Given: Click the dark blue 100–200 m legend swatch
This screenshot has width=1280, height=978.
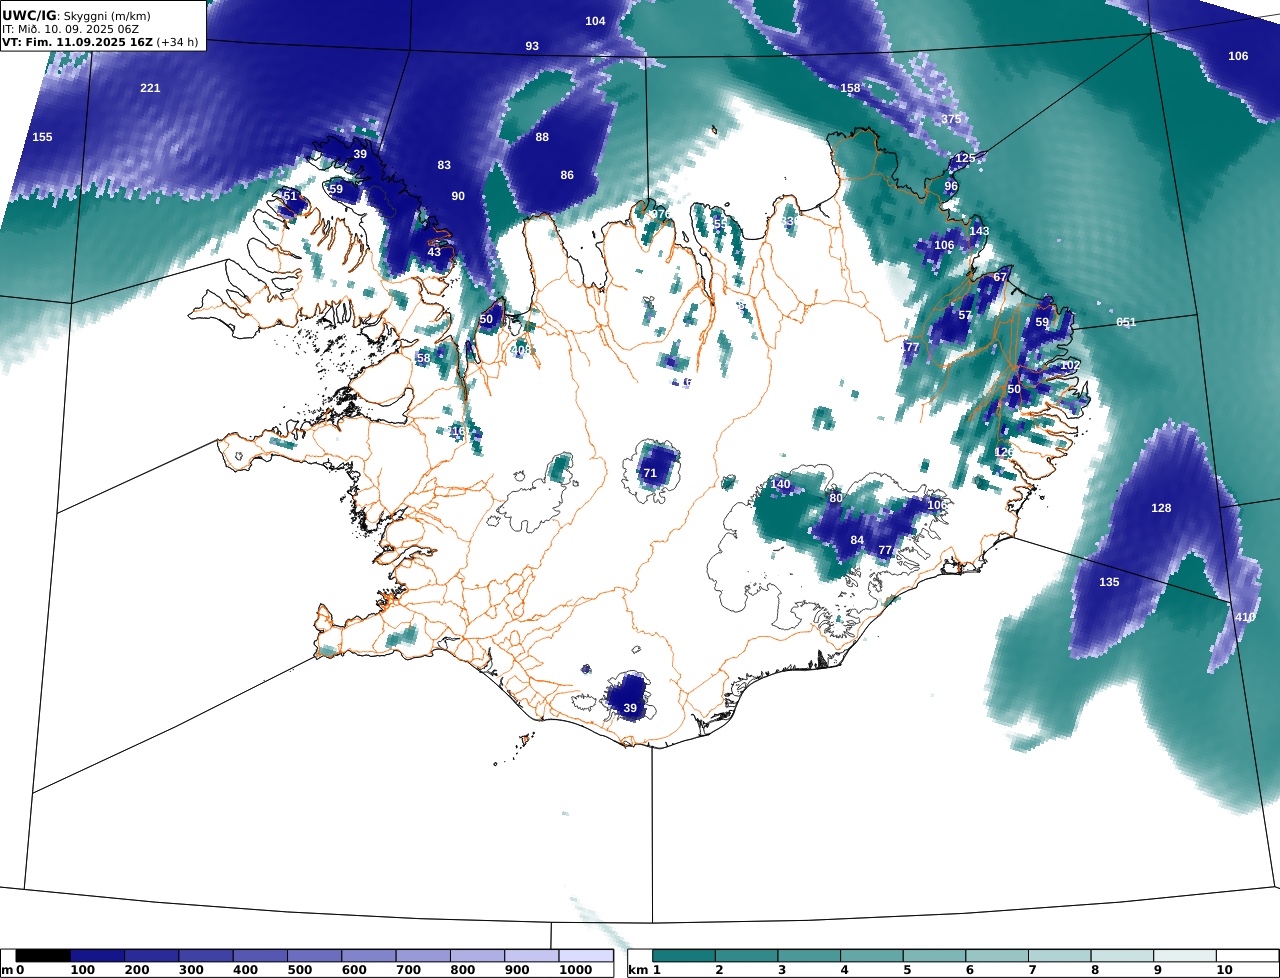Looking at the screenshot, I should [97, 956].
